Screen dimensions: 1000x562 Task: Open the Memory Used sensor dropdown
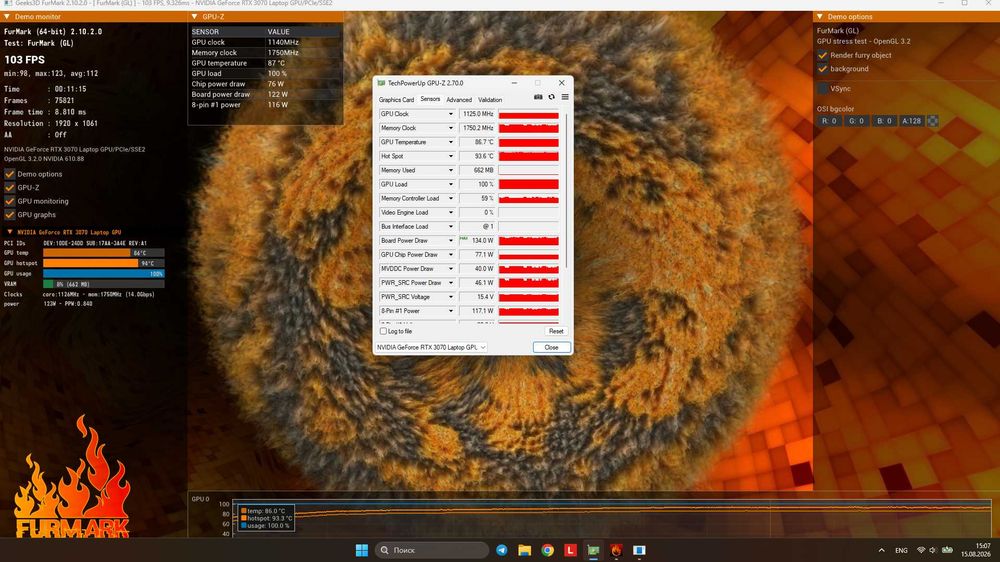pyautogui.click(x=450, y=170)
